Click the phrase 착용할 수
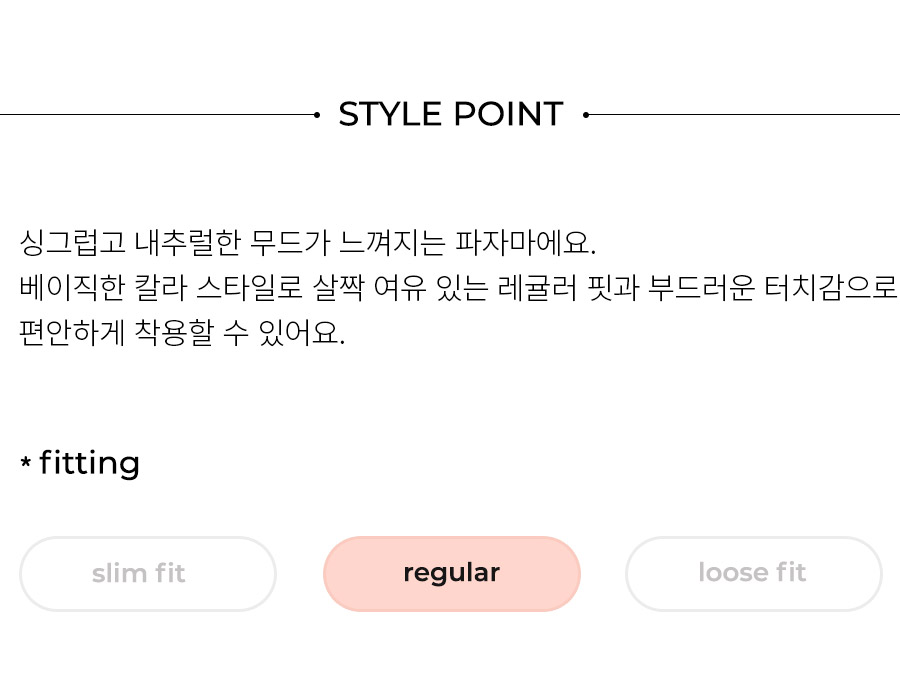The width and height of the screenshot is (900, 696). (x=191, y=332)
